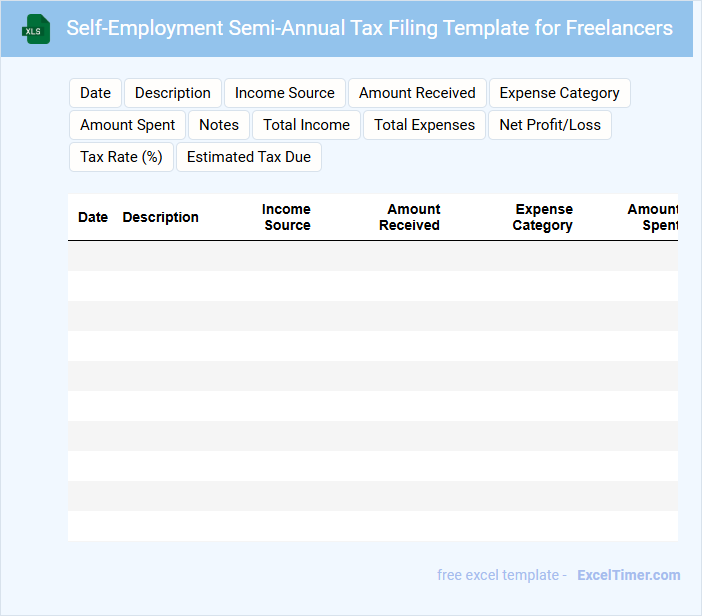Click the Description column header
This screenshot has height=616, width=702.
[x=160, y=217]
